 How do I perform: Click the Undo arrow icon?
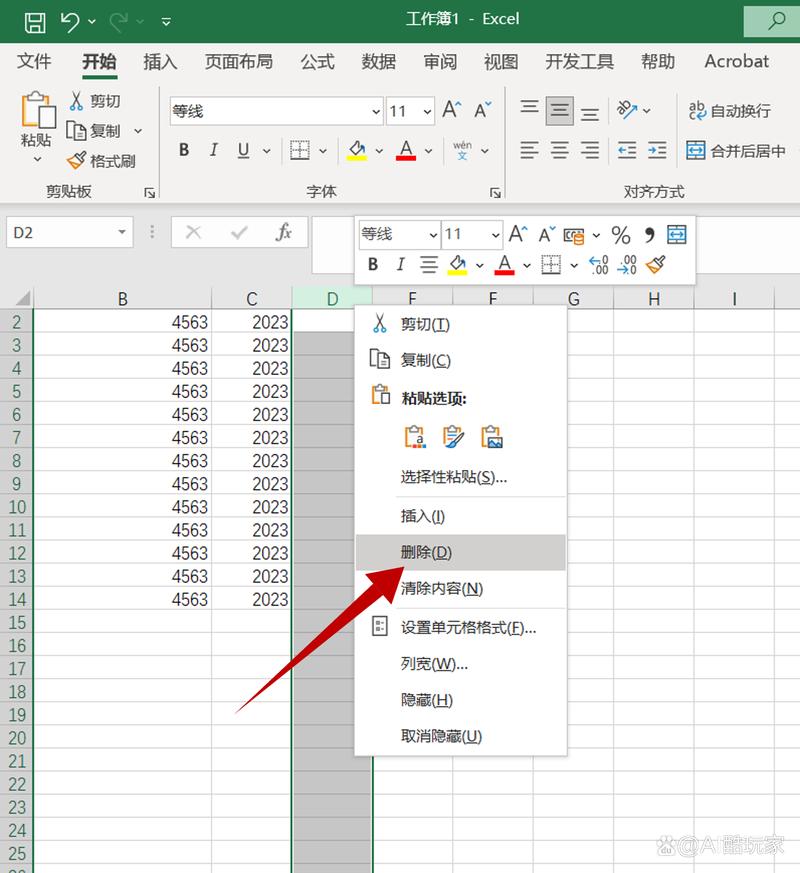[69, 20]
